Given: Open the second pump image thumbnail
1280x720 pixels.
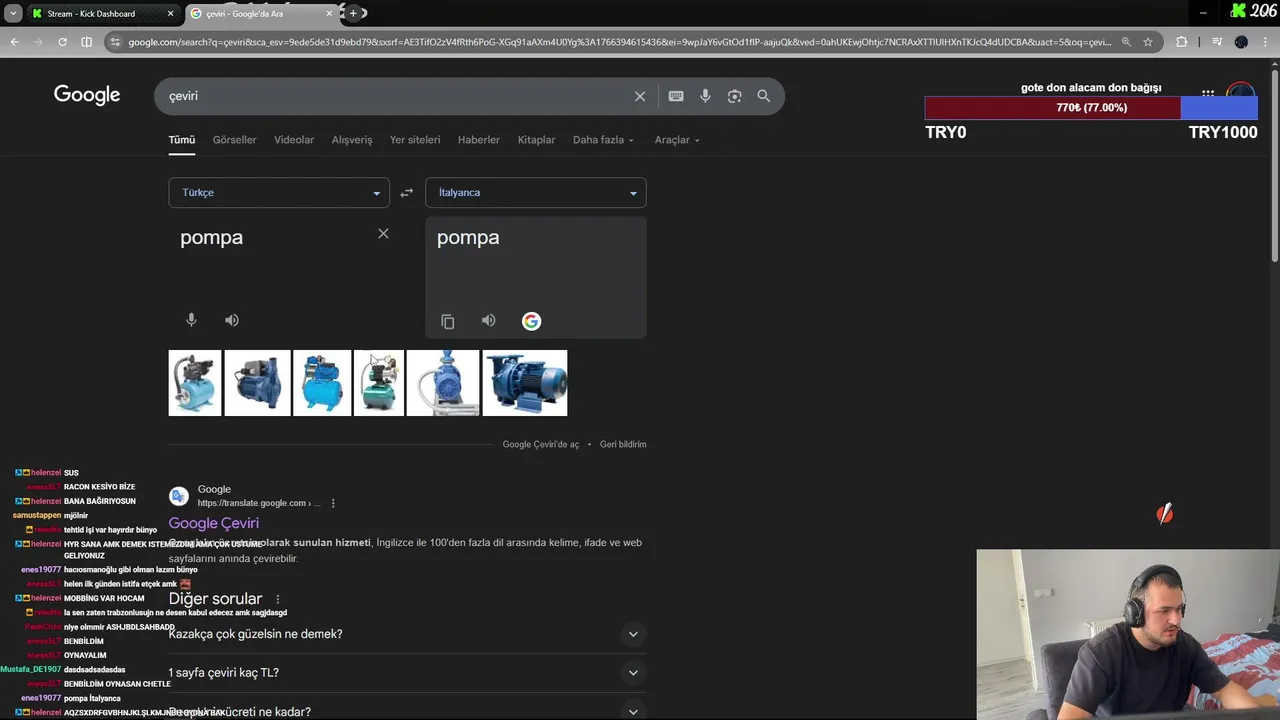Looking at the screenshot, I should [x=258, y=383].
